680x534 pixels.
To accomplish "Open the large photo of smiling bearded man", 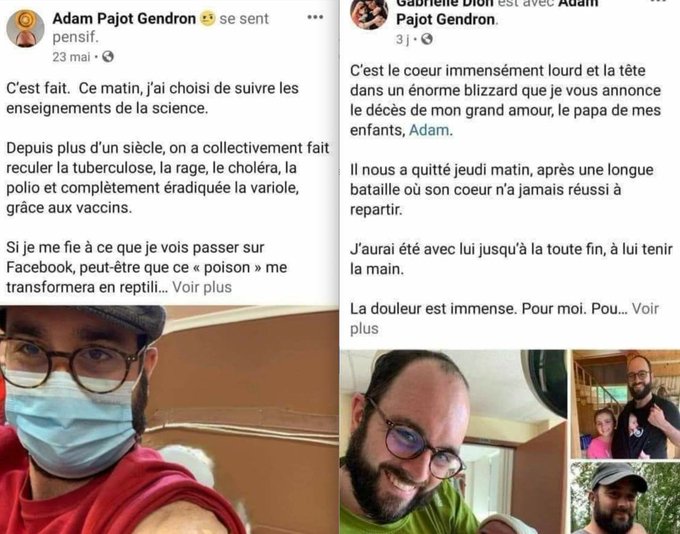I will [x=453, y=442].
